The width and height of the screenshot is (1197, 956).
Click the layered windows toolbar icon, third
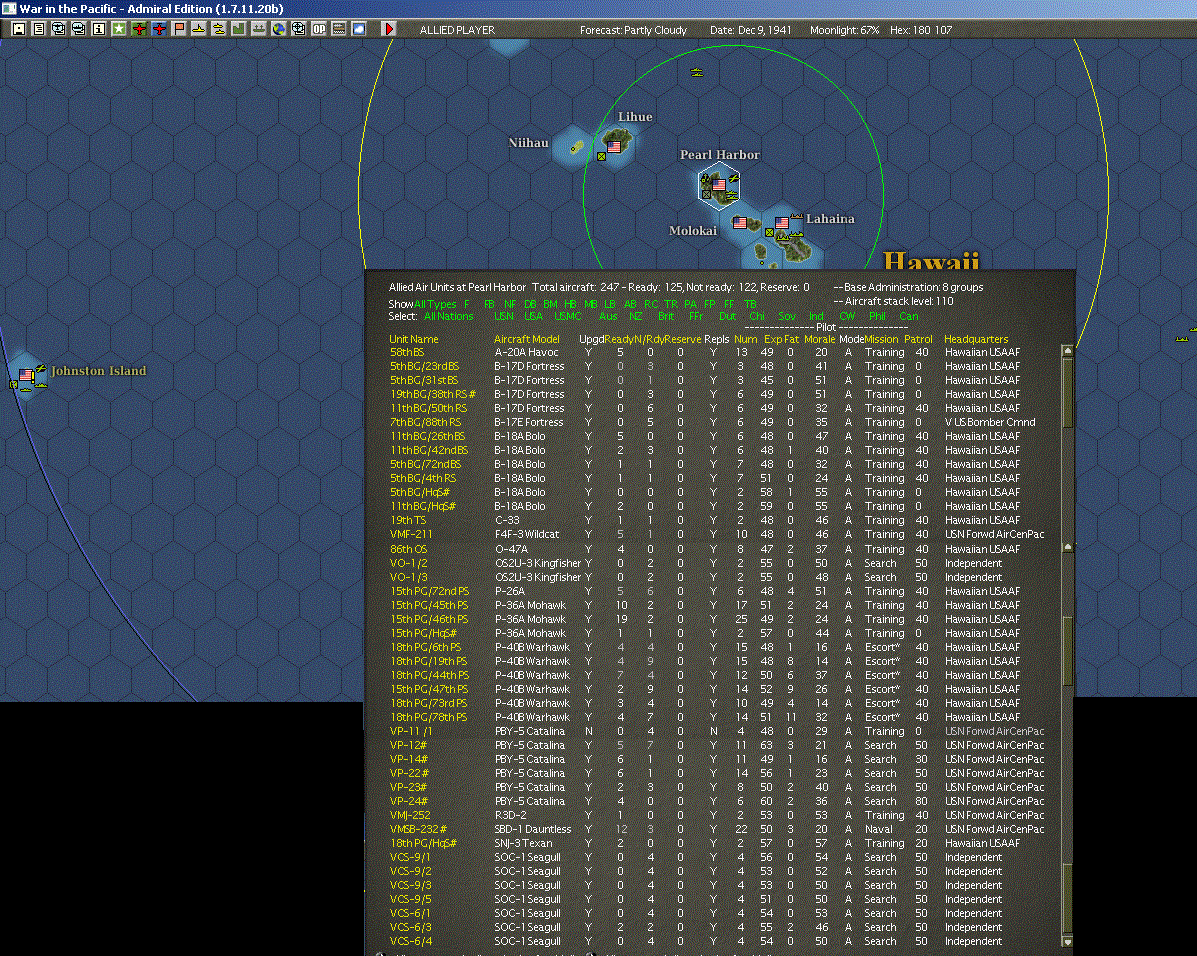59,29
